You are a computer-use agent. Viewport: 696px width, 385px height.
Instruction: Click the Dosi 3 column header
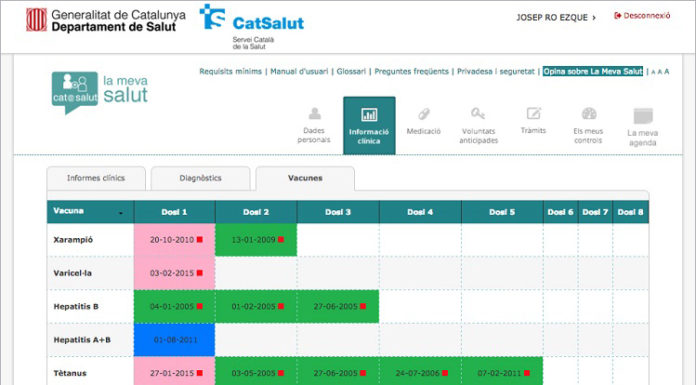338,212
